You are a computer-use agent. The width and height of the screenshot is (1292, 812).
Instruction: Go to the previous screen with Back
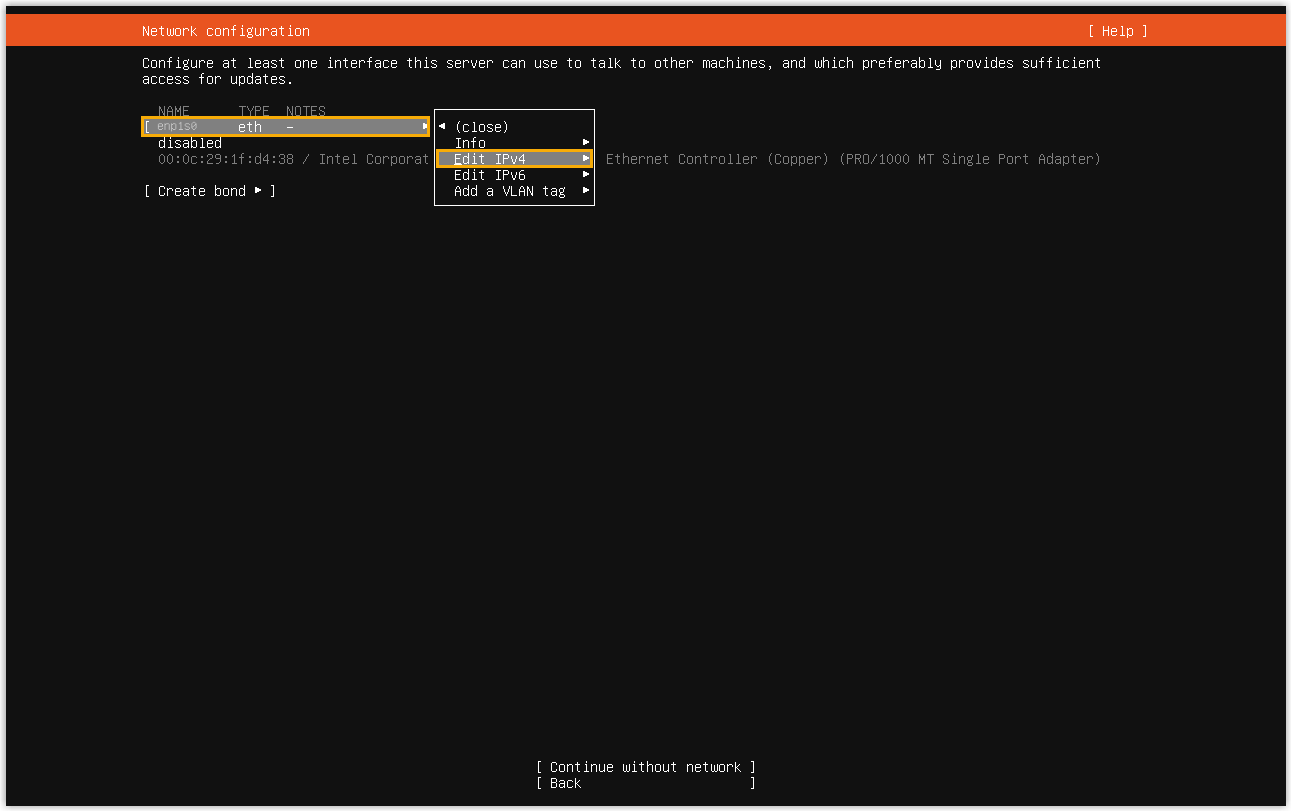click(566, 783)
